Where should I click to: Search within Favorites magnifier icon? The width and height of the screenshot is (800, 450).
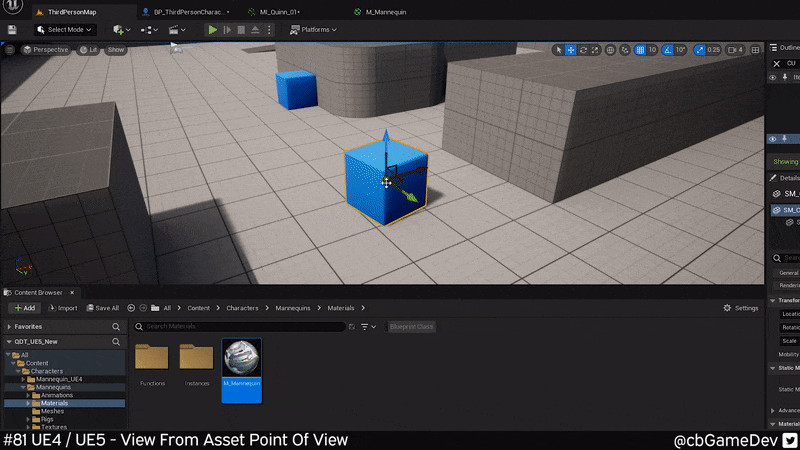pos(116,327)
